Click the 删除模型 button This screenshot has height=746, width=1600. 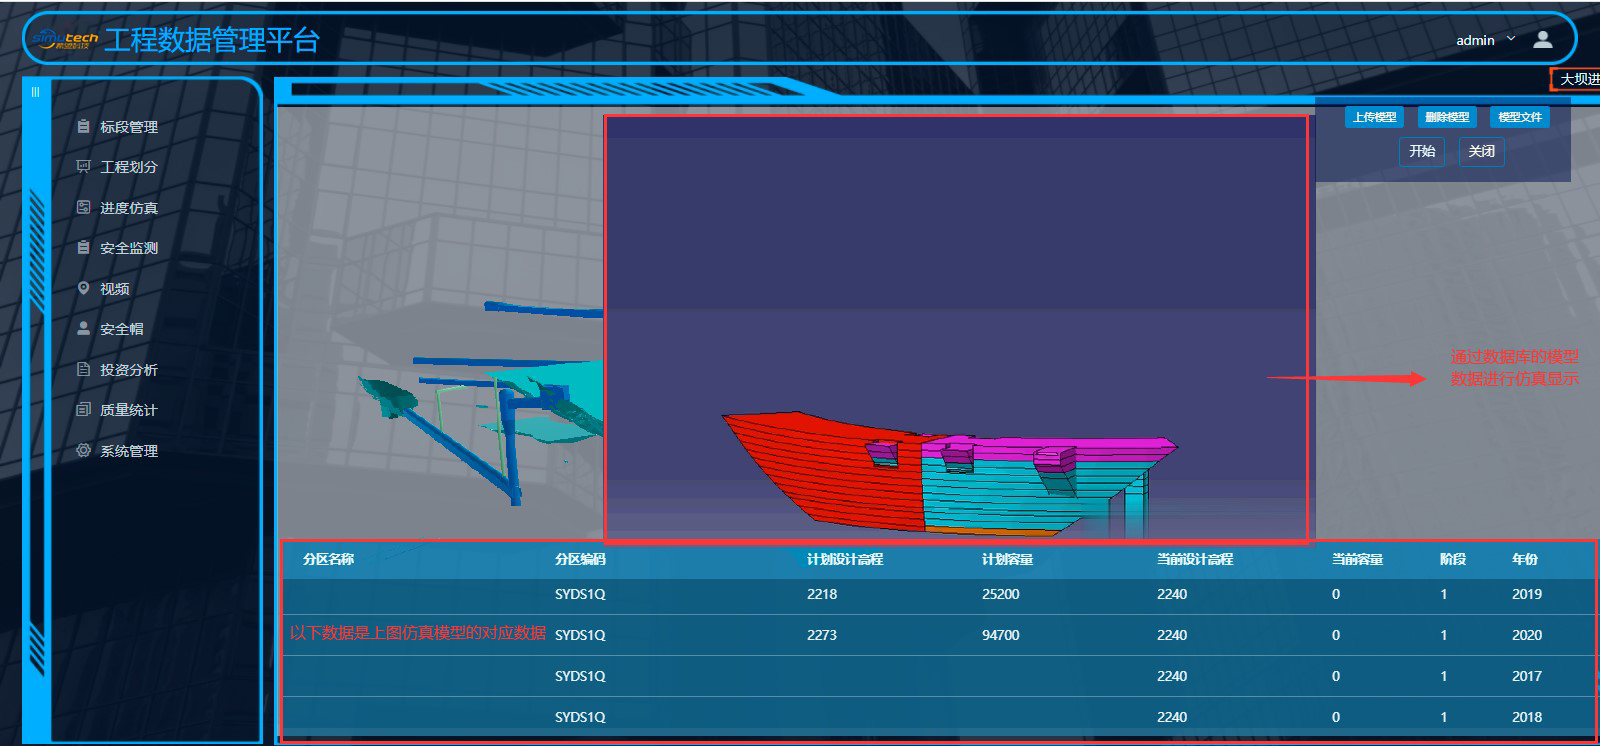[x=1447, y=117]
